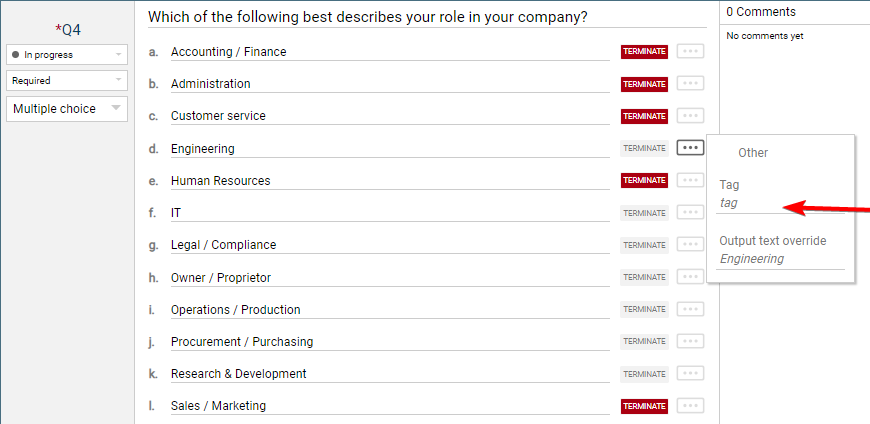Screen dimensions: 870x424
Task: Disable TERMINATE on Accounting / Finance
Action: coord(644,52)
